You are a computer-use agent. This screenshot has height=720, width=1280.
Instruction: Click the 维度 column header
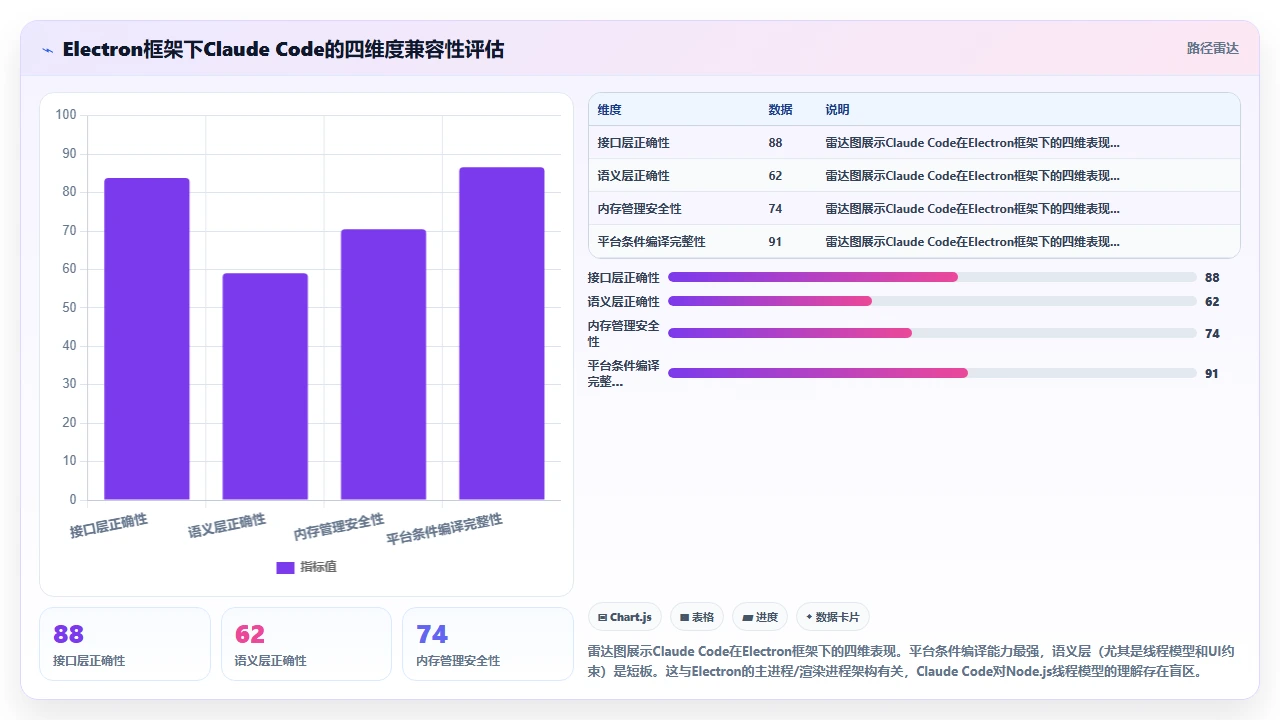609,110
